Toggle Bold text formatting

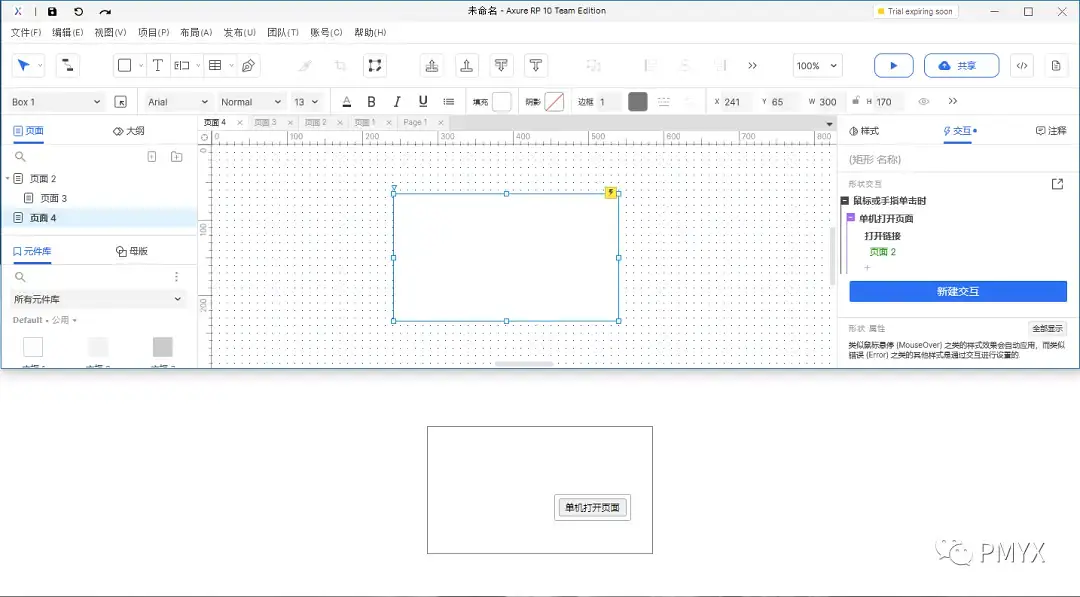pyautogui.click(x=371, y=102)
